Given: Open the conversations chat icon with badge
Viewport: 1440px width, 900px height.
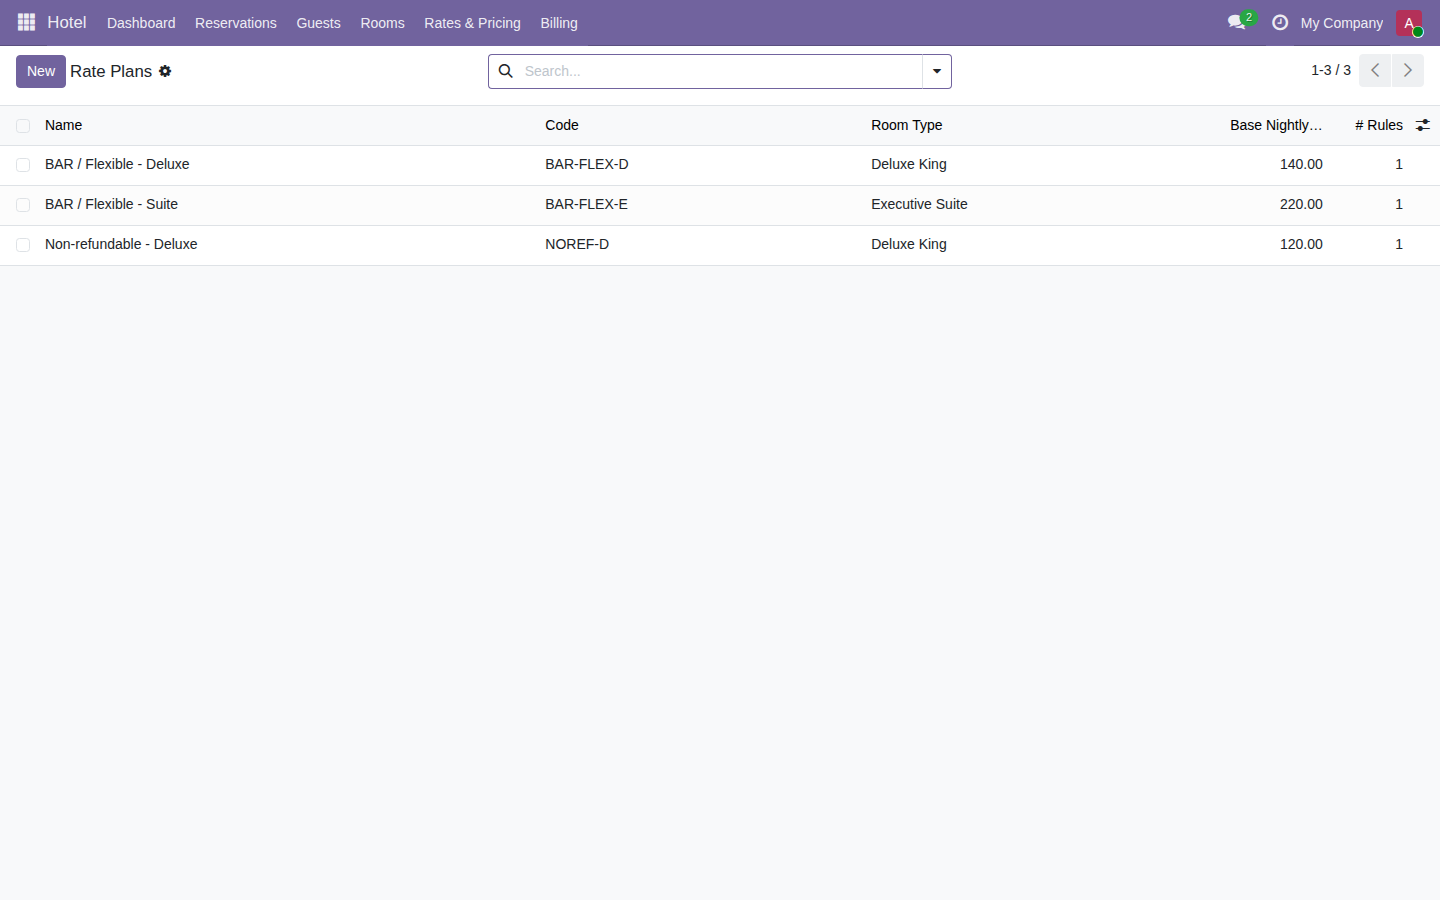Looking at the screenshot, I should pyautogui.click(x=1240, y=22).
